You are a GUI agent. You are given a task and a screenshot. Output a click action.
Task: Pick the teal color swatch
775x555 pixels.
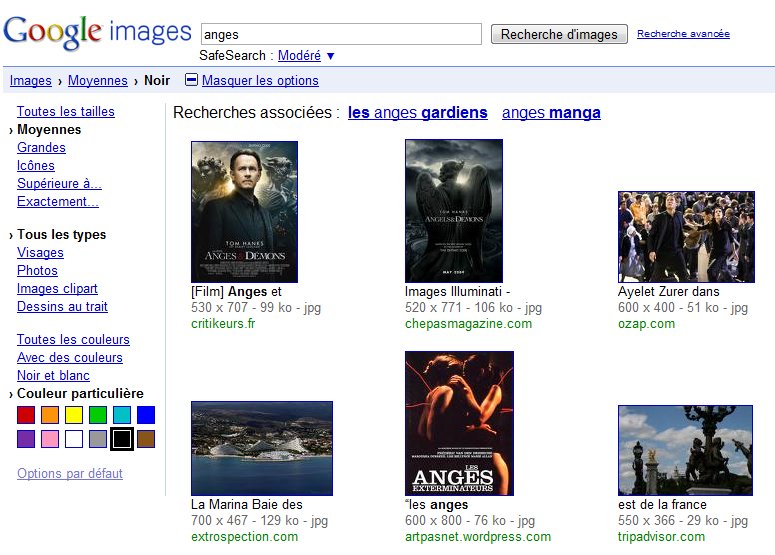coord(122,415)
